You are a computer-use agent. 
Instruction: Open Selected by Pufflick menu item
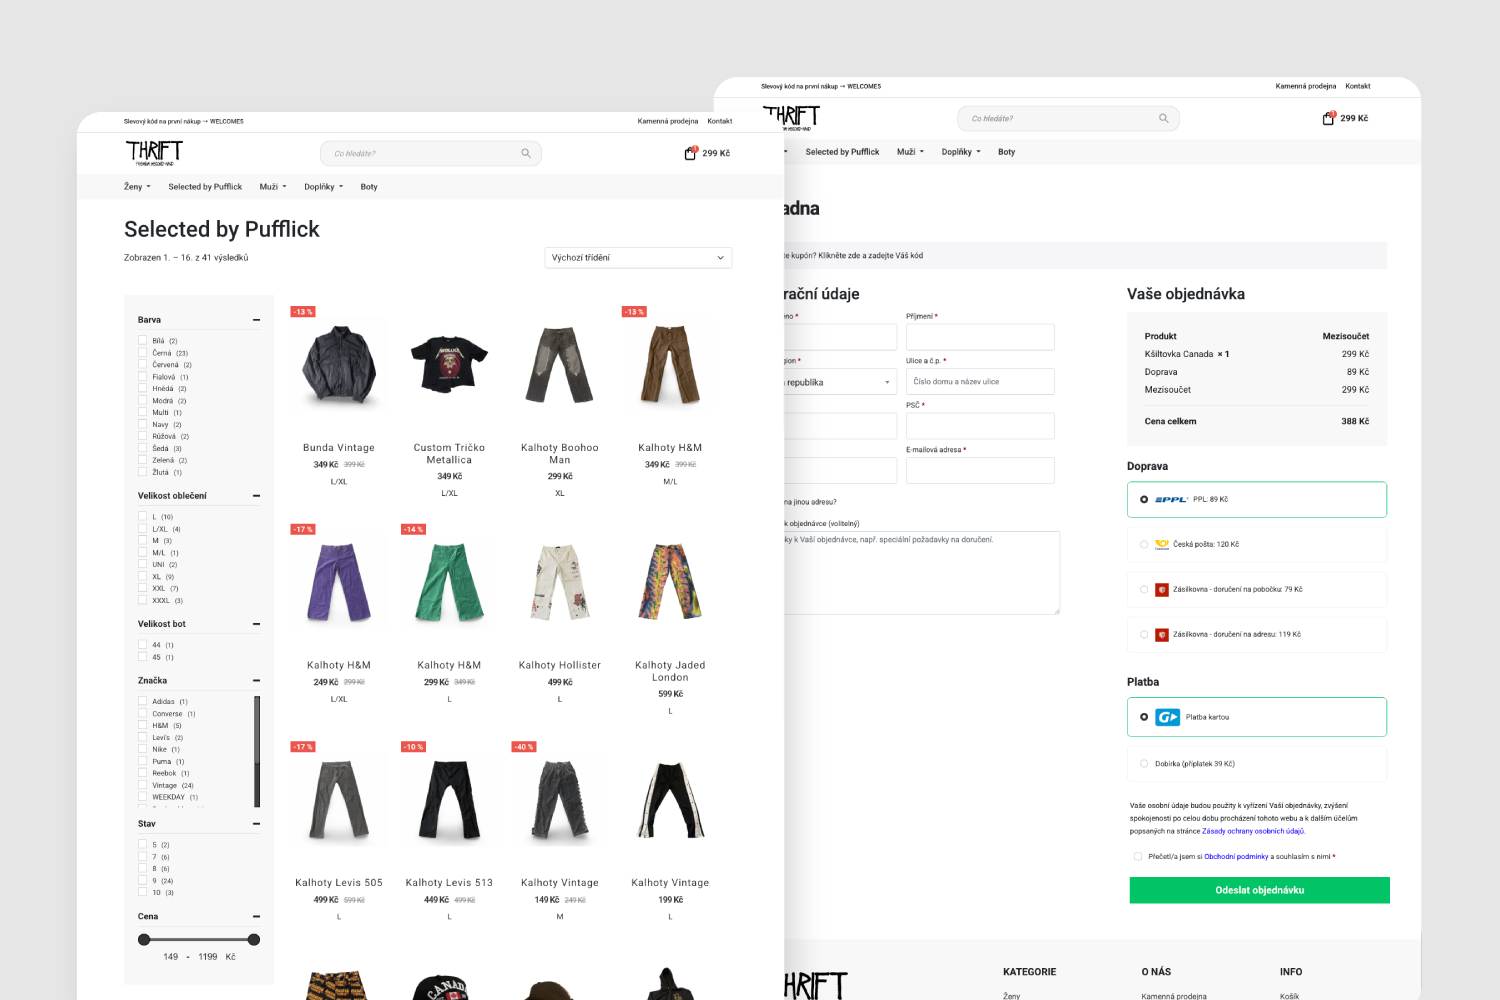tap(205, 187)
